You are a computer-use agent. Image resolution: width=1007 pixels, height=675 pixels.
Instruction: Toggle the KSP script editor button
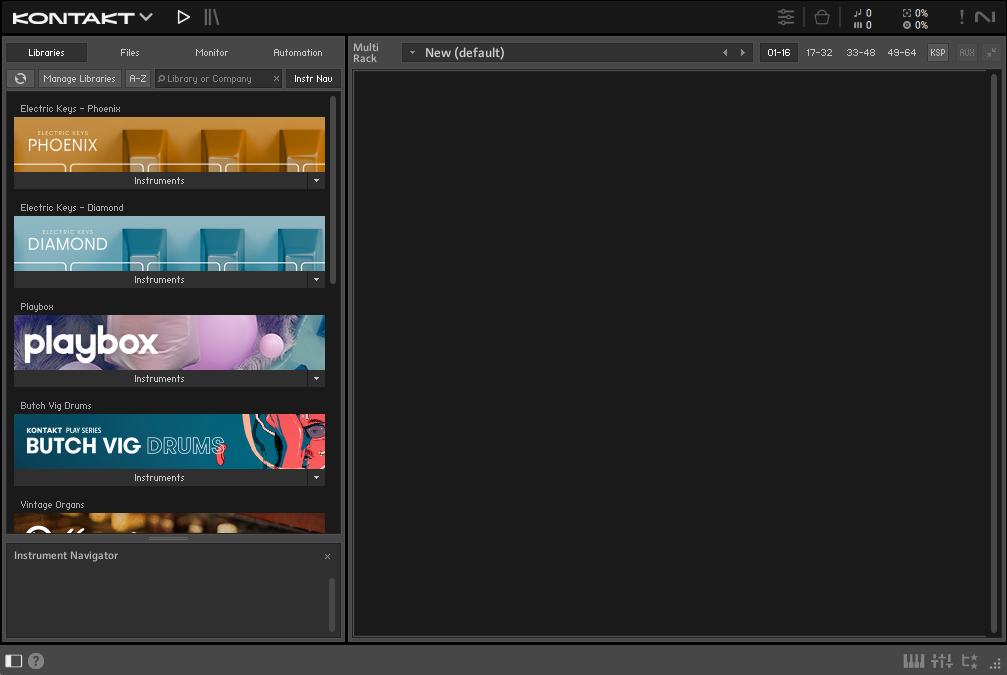pyautogui.click(x=938, y=53)
